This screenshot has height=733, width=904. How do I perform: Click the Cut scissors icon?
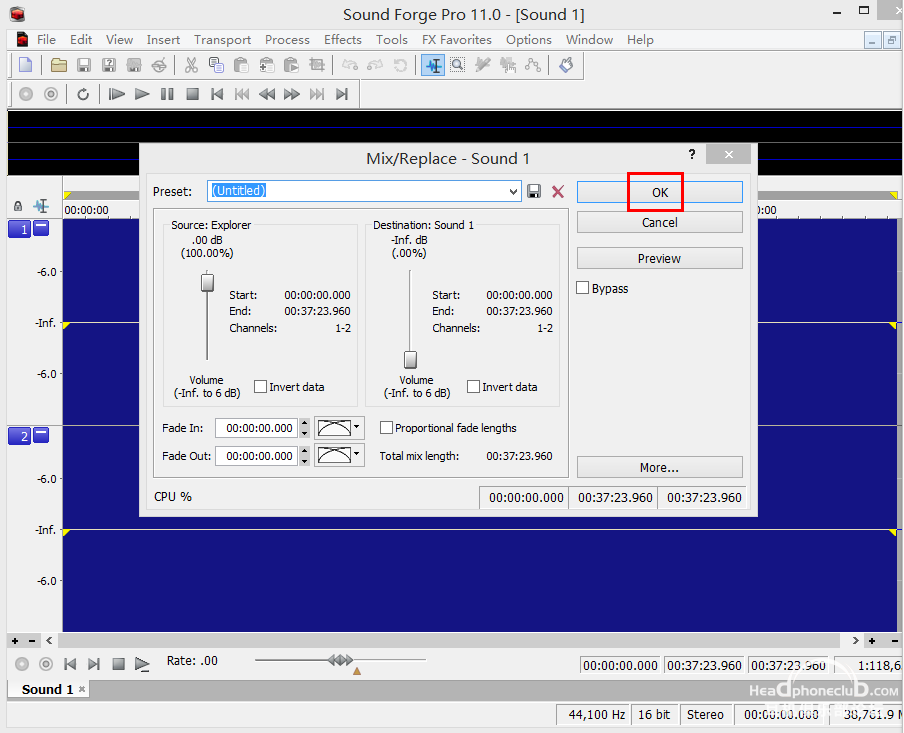click(191, 65)
